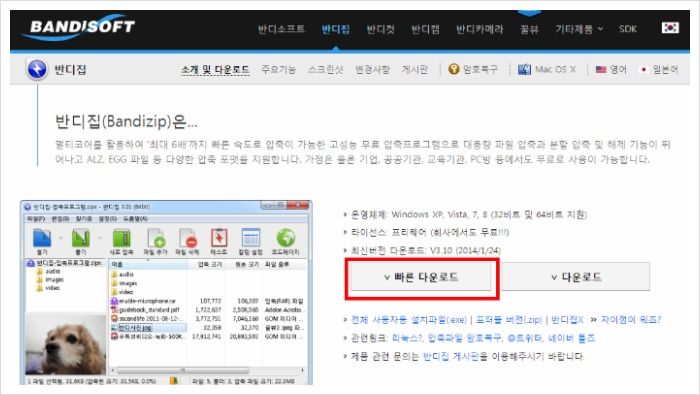Click the 파일 삭제 delete file icon
This screenshot has width=700, height=395.
(x=188, y=238)
